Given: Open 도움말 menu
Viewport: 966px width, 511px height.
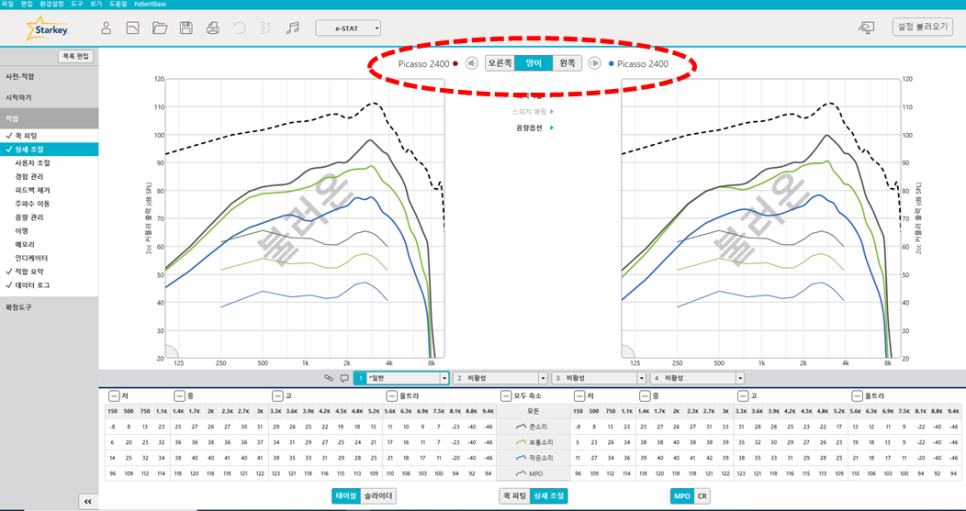Looking at the screenshot, I should point(118,4).
